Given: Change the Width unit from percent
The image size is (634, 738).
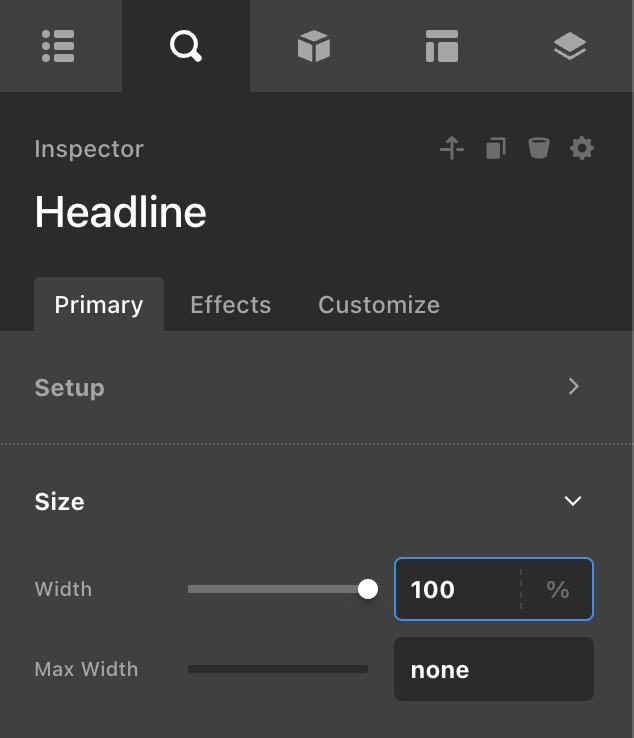Looking at the screenshot, I should coord(558,589).
